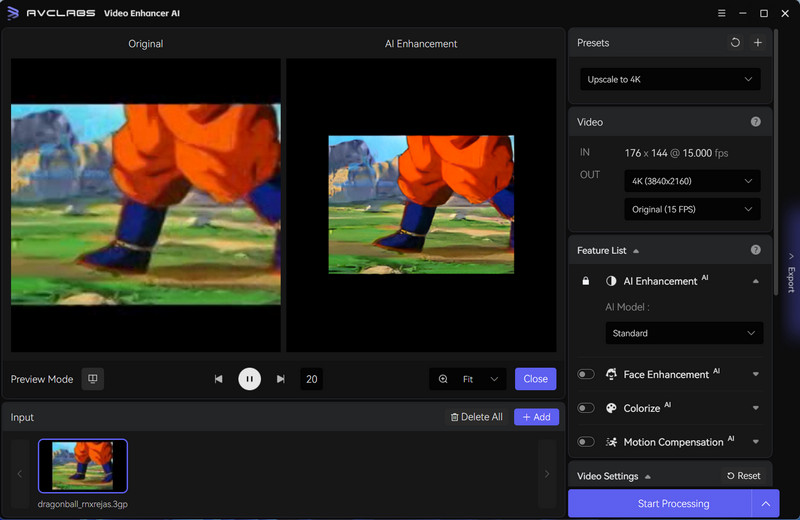Screen dimensions: 800x520
Task: Pause the video preview
Action: 249,379
